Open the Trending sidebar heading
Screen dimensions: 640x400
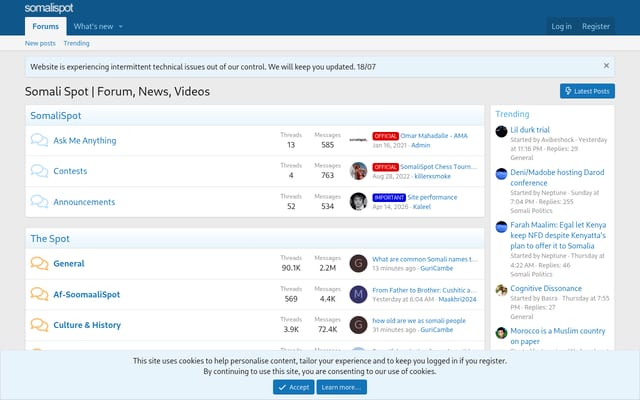pos(512,114)
